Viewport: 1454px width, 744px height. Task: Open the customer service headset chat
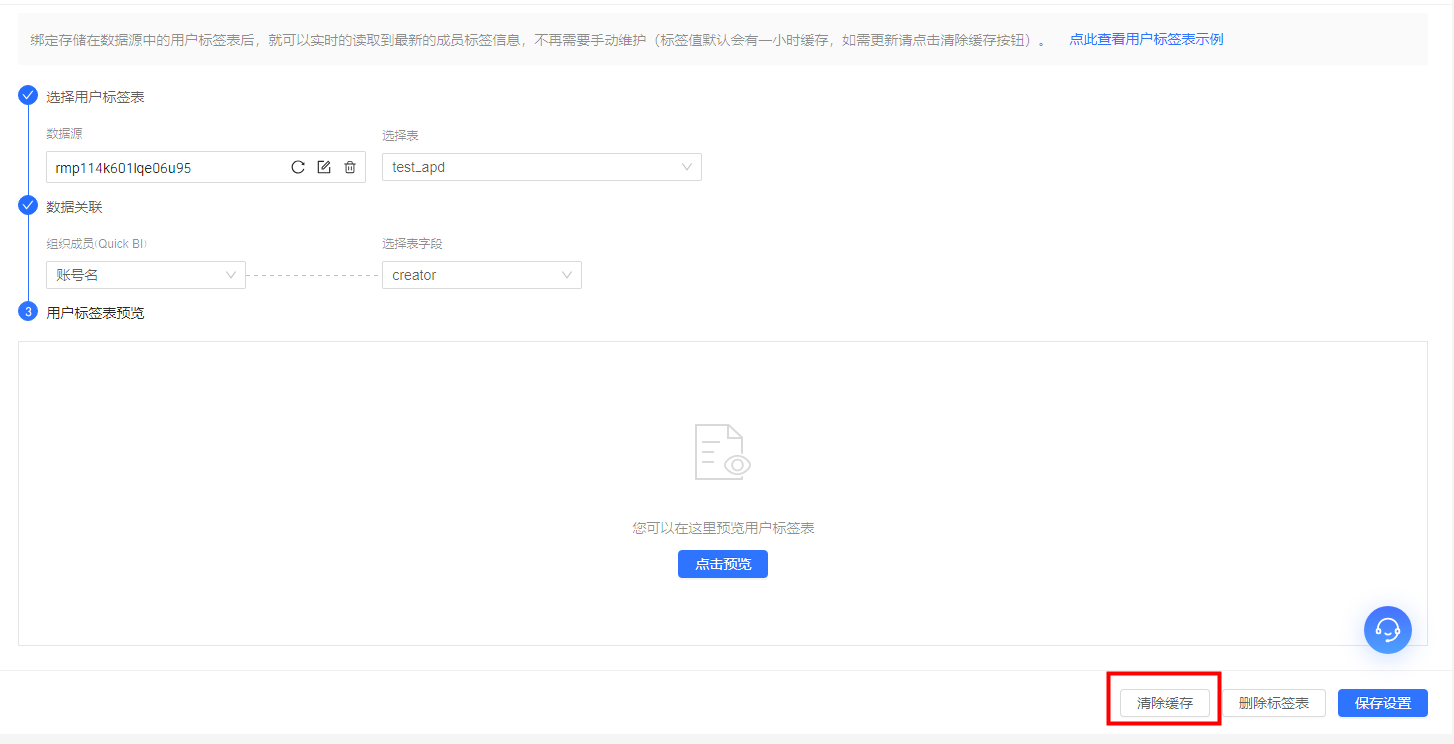(x=1388, y=630)
